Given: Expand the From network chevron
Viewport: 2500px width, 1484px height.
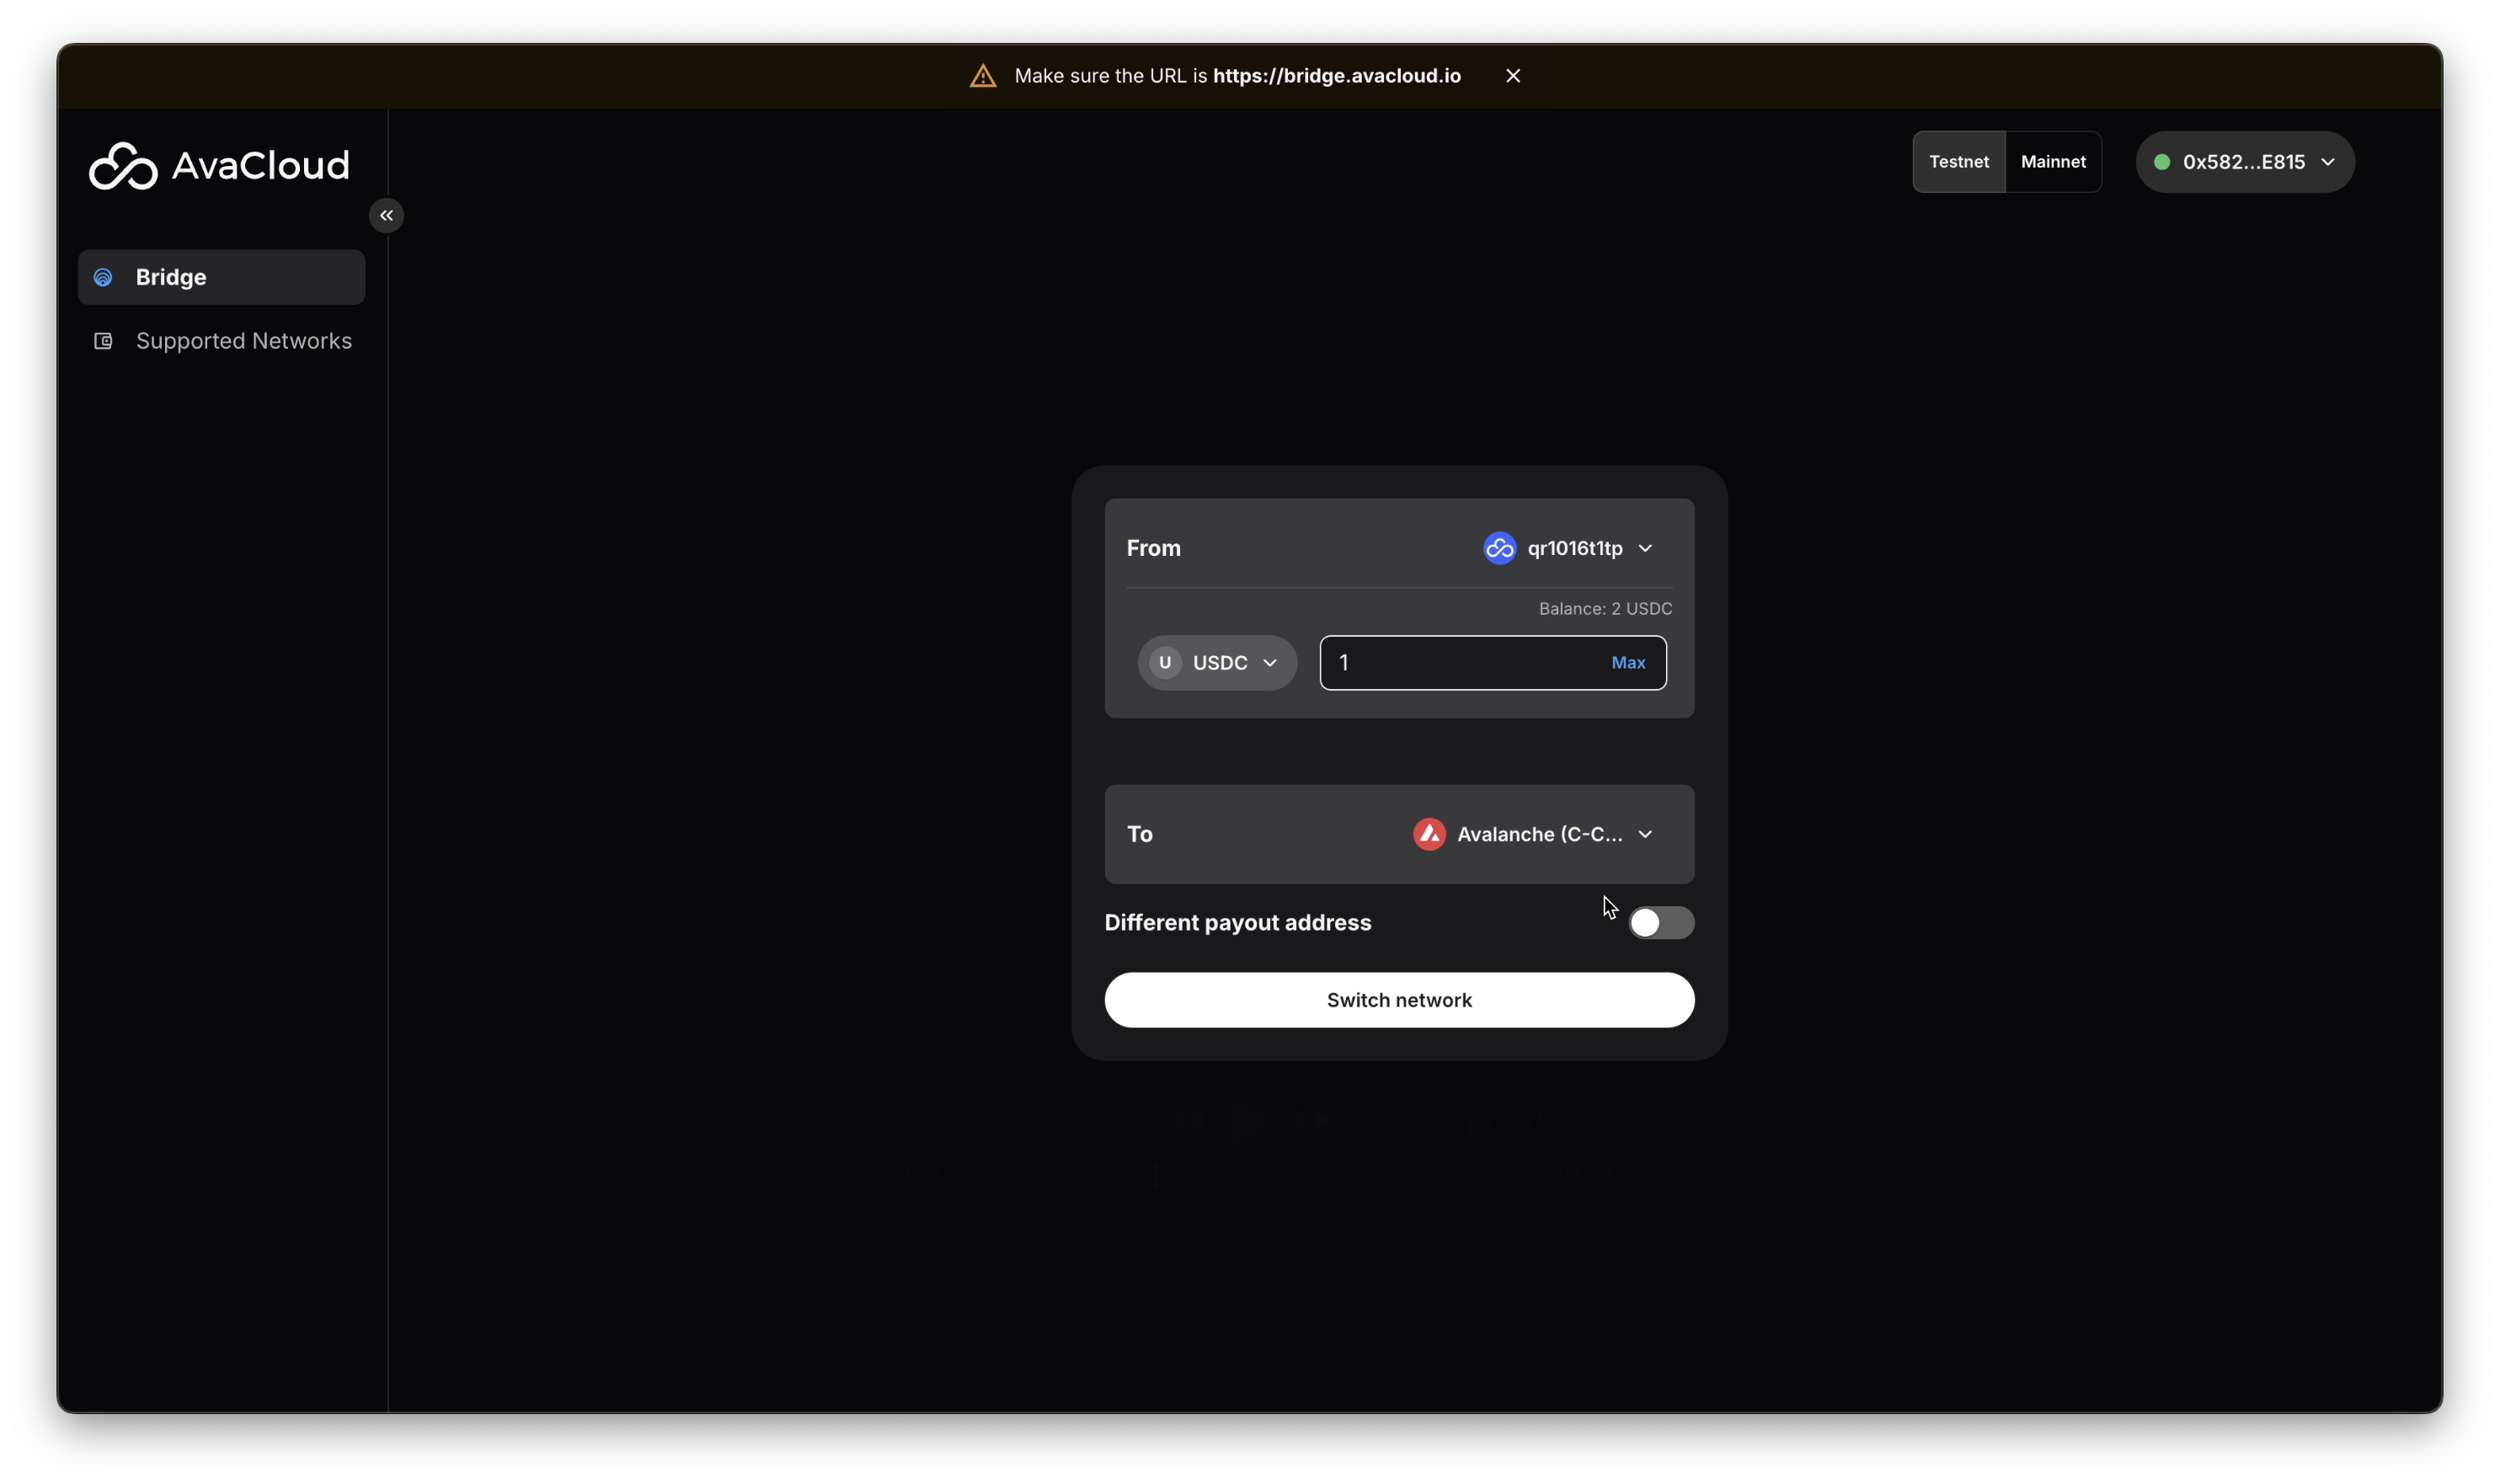Looking at the screenshot, I should 1645,548.
